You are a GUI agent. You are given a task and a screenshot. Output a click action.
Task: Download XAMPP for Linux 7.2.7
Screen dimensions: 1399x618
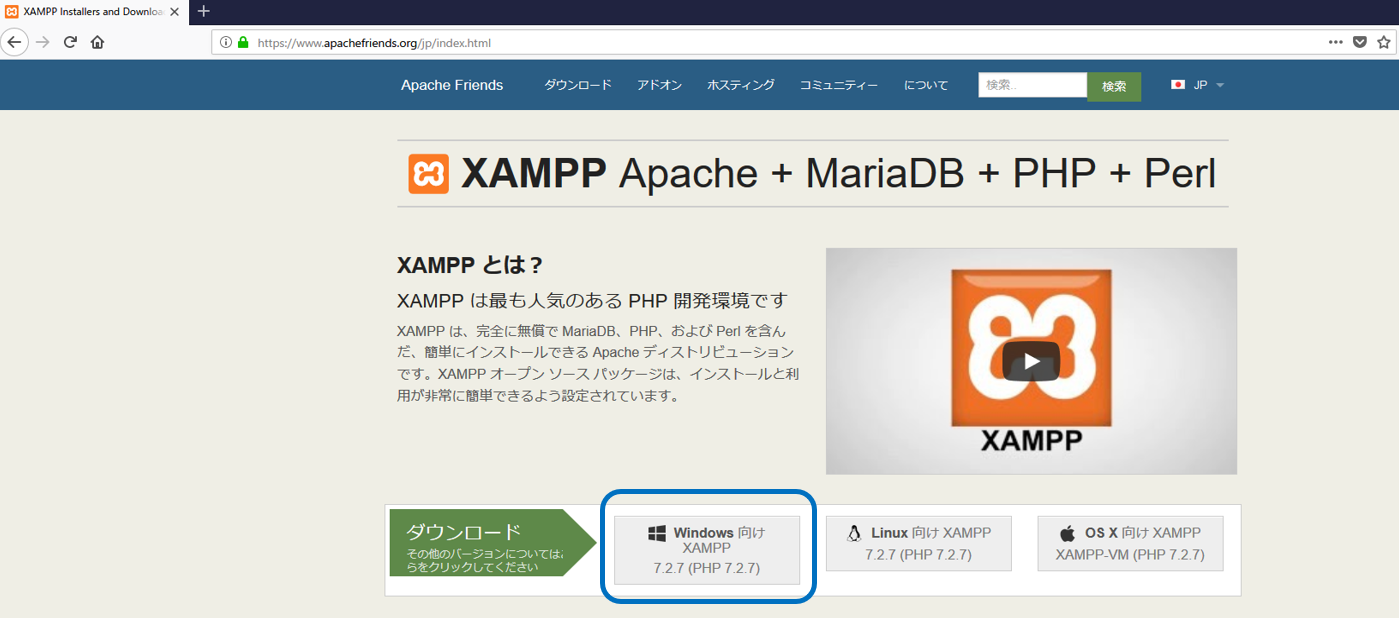pyautogui.click(x=919, y=543)
